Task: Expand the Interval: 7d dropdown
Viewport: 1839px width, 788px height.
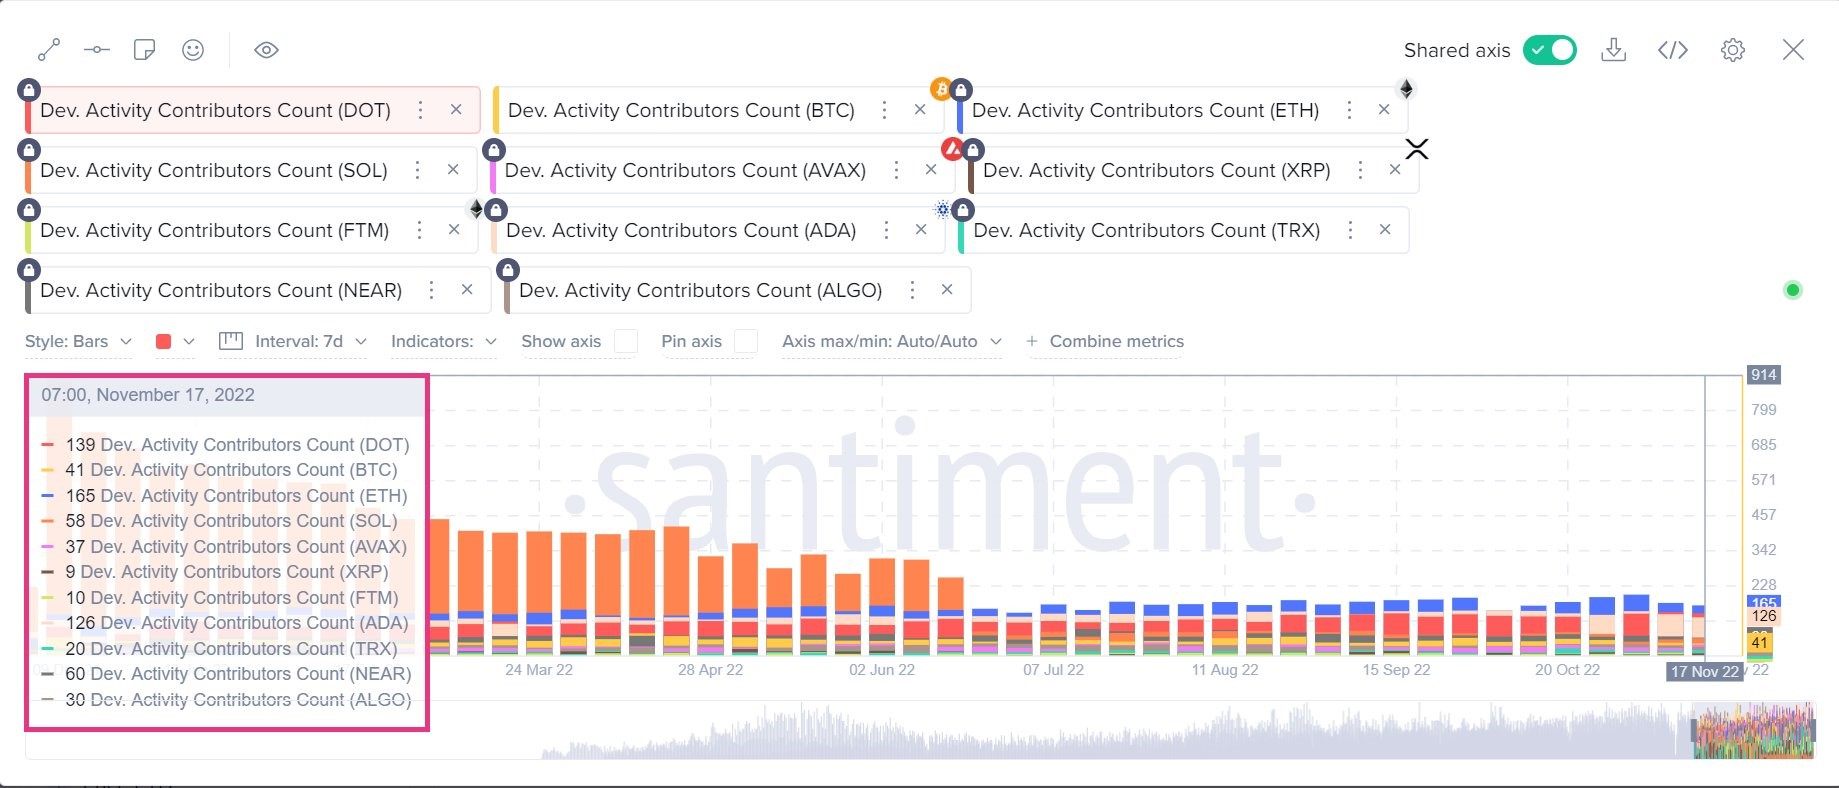Action: [x=293, y=341]
